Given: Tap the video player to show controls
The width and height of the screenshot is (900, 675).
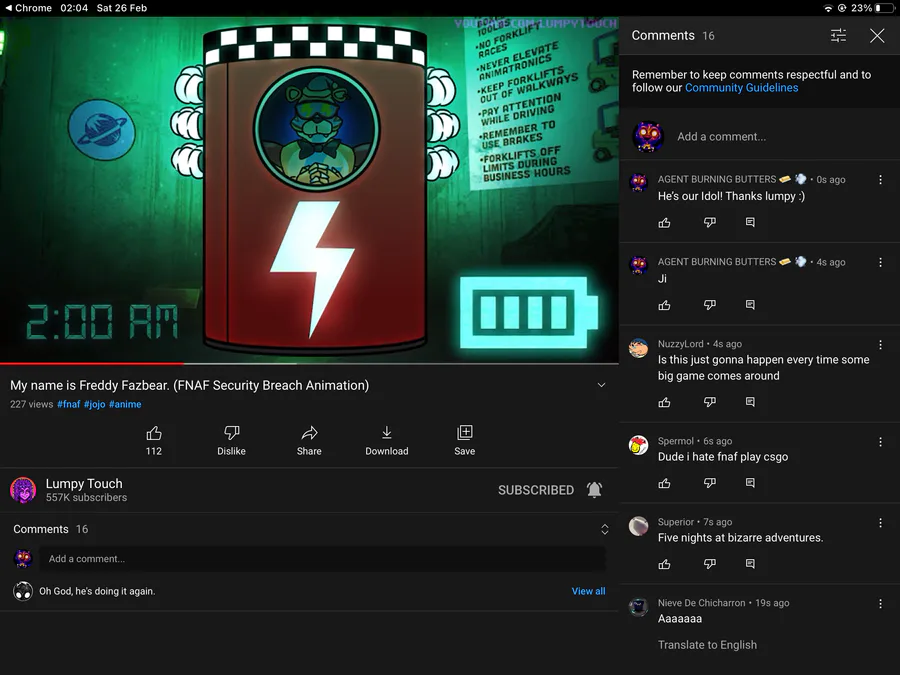Looking at the screenshot, I should coord(309,189).
